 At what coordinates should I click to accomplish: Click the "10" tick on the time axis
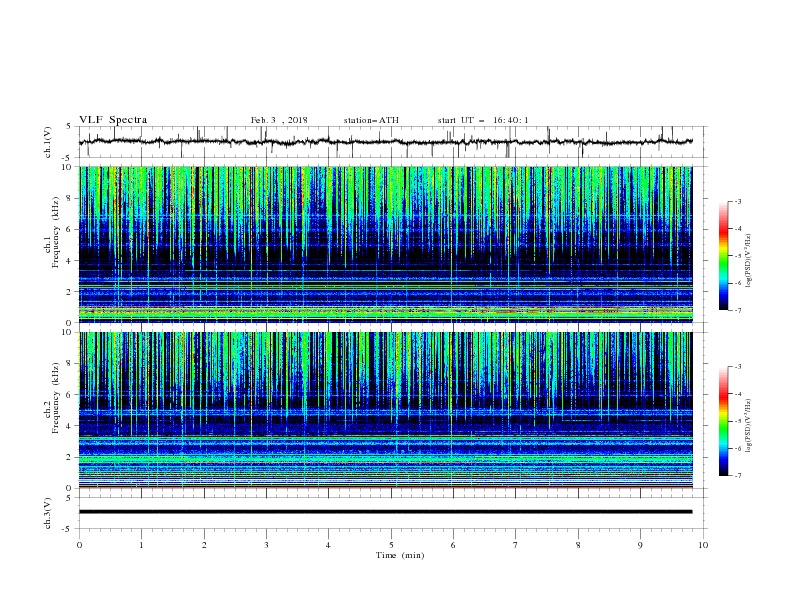coord(703,545)
